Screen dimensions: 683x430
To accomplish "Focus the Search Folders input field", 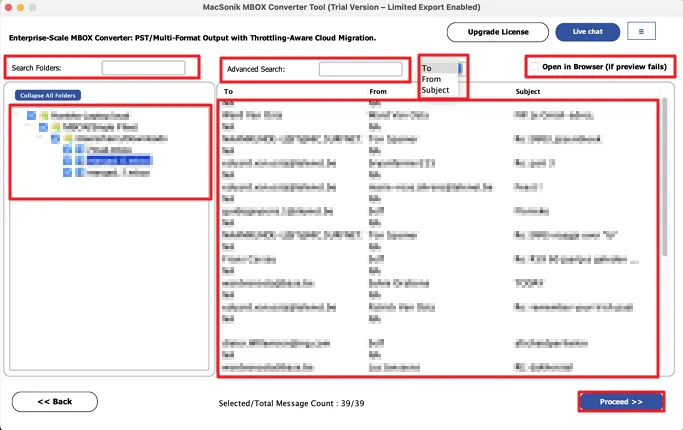I will coord(143,68).
